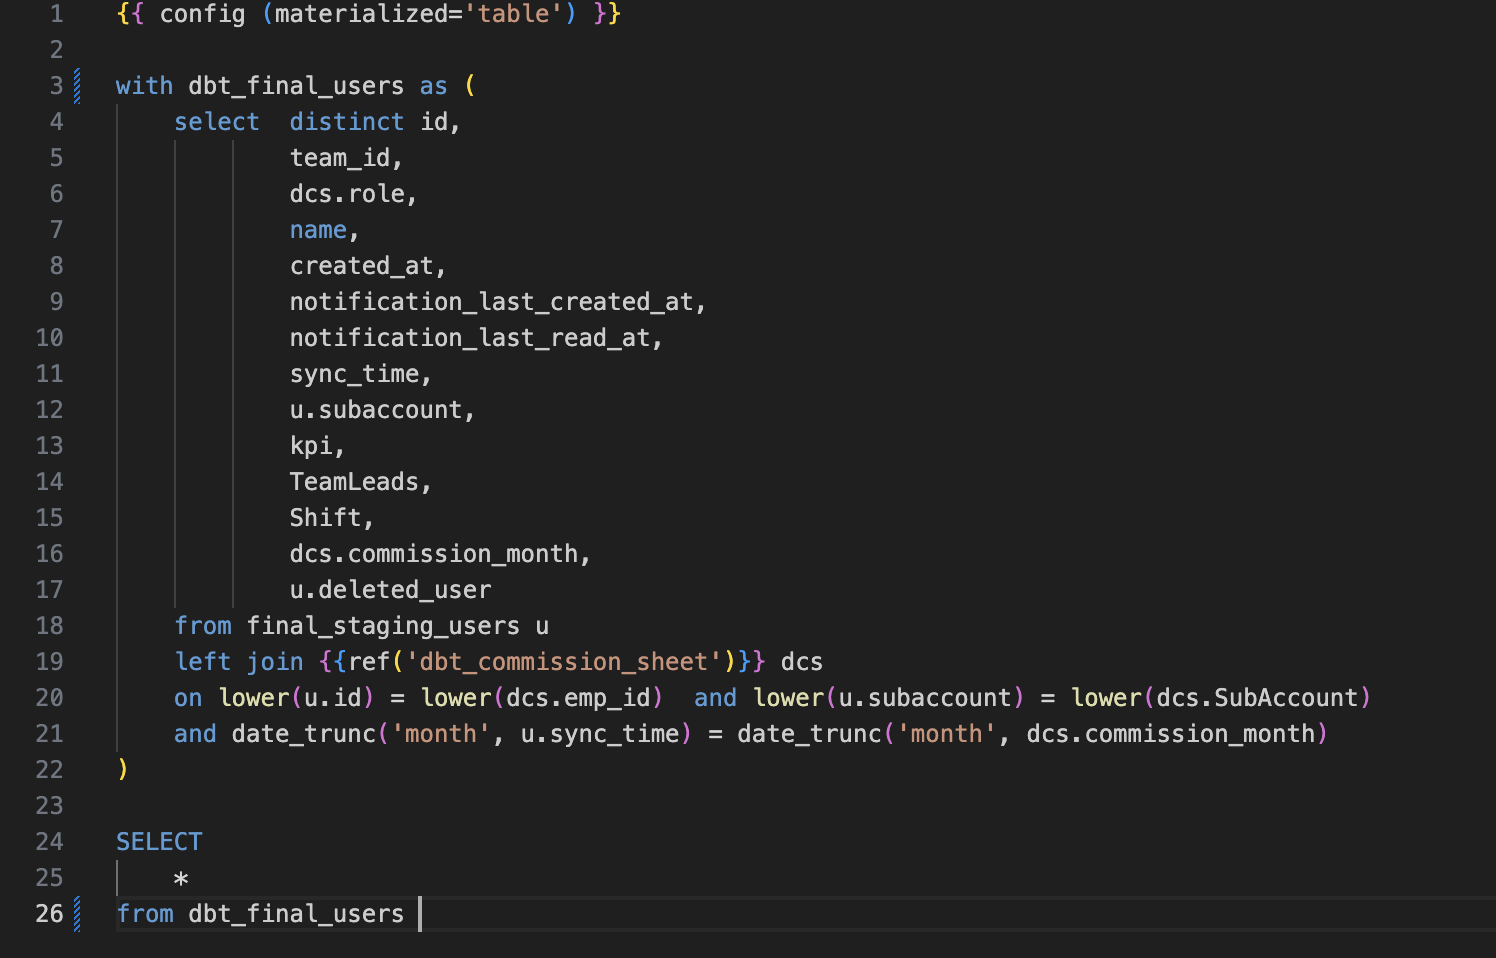Click the blue name keyword on line 7
Screen dimensions: 1496x958
click(x=318, y=230)
